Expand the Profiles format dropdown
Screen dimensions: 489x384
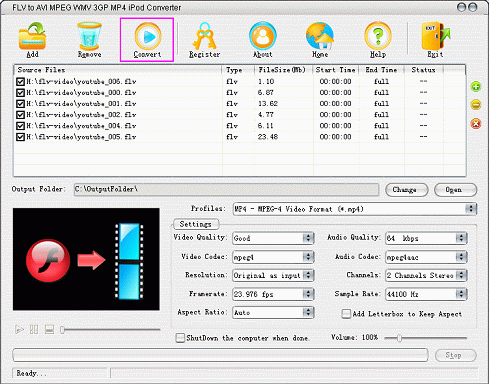(471, 209)
